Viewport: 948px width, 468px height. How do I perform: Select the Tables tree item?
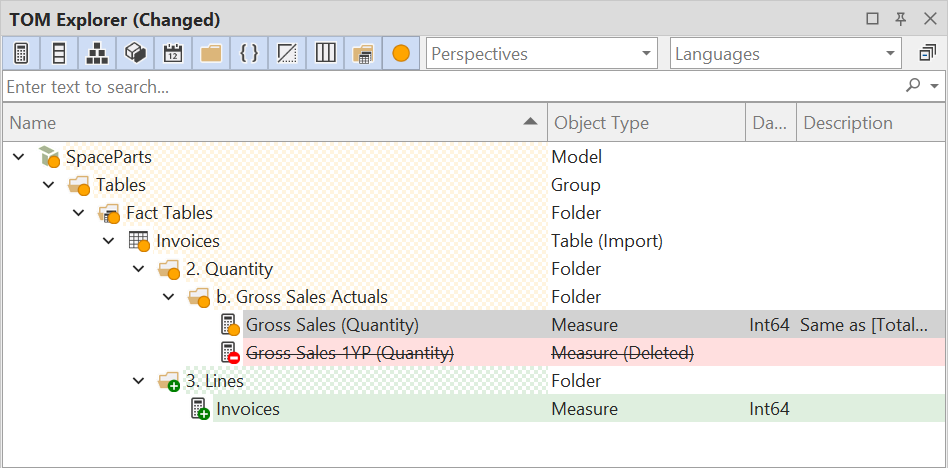[121, 185]
